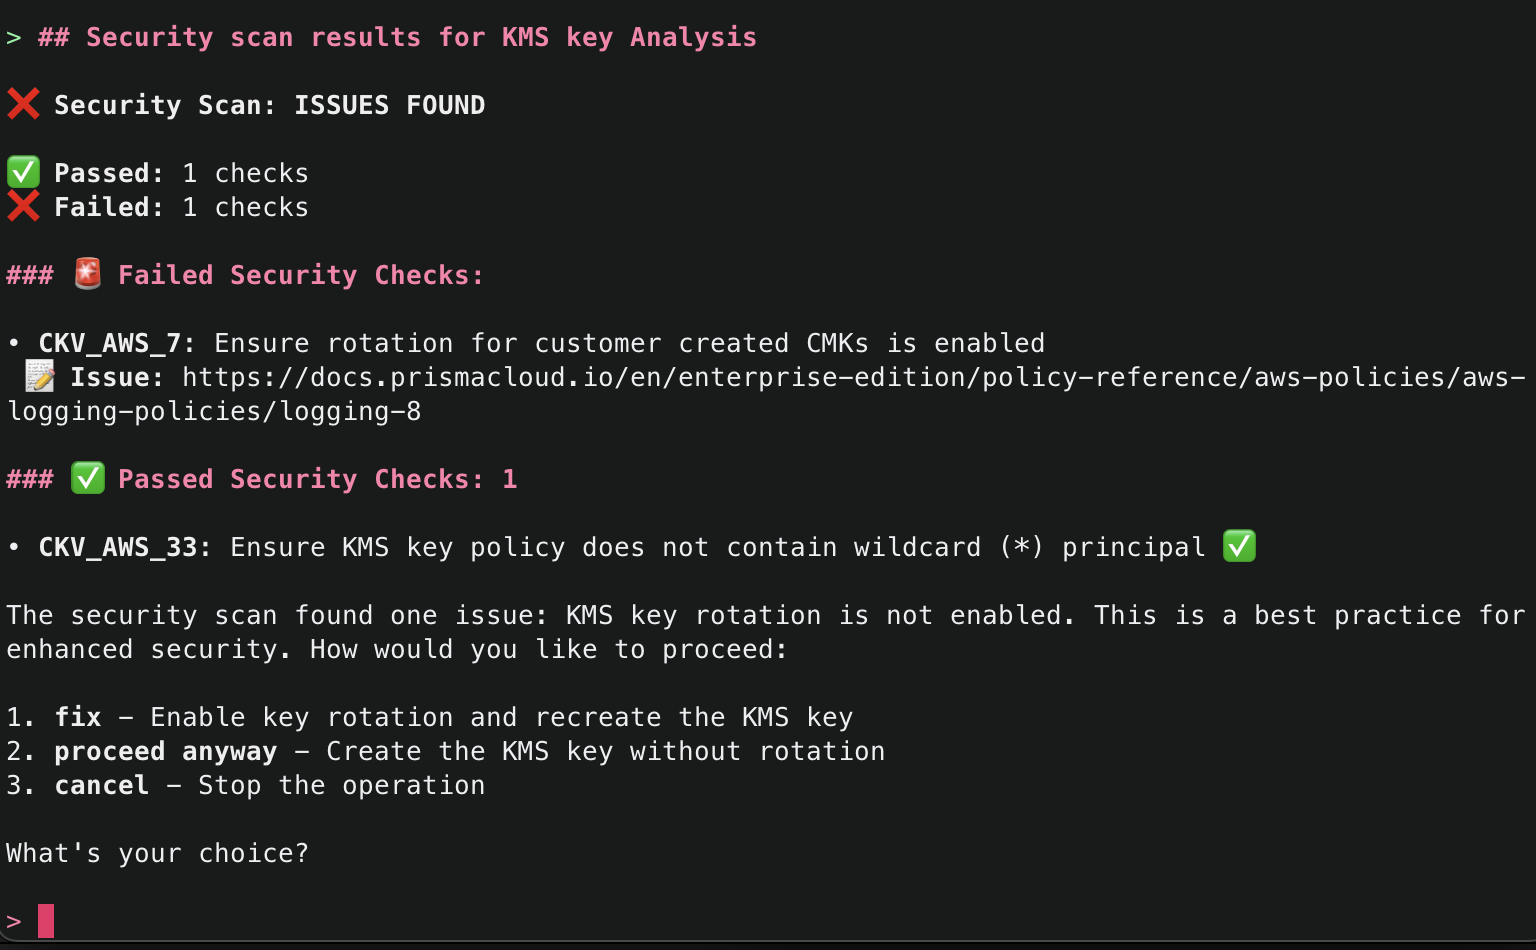Click 'What's your choice?' question text
Screen dimensions: 1536x950
(157, 853)
